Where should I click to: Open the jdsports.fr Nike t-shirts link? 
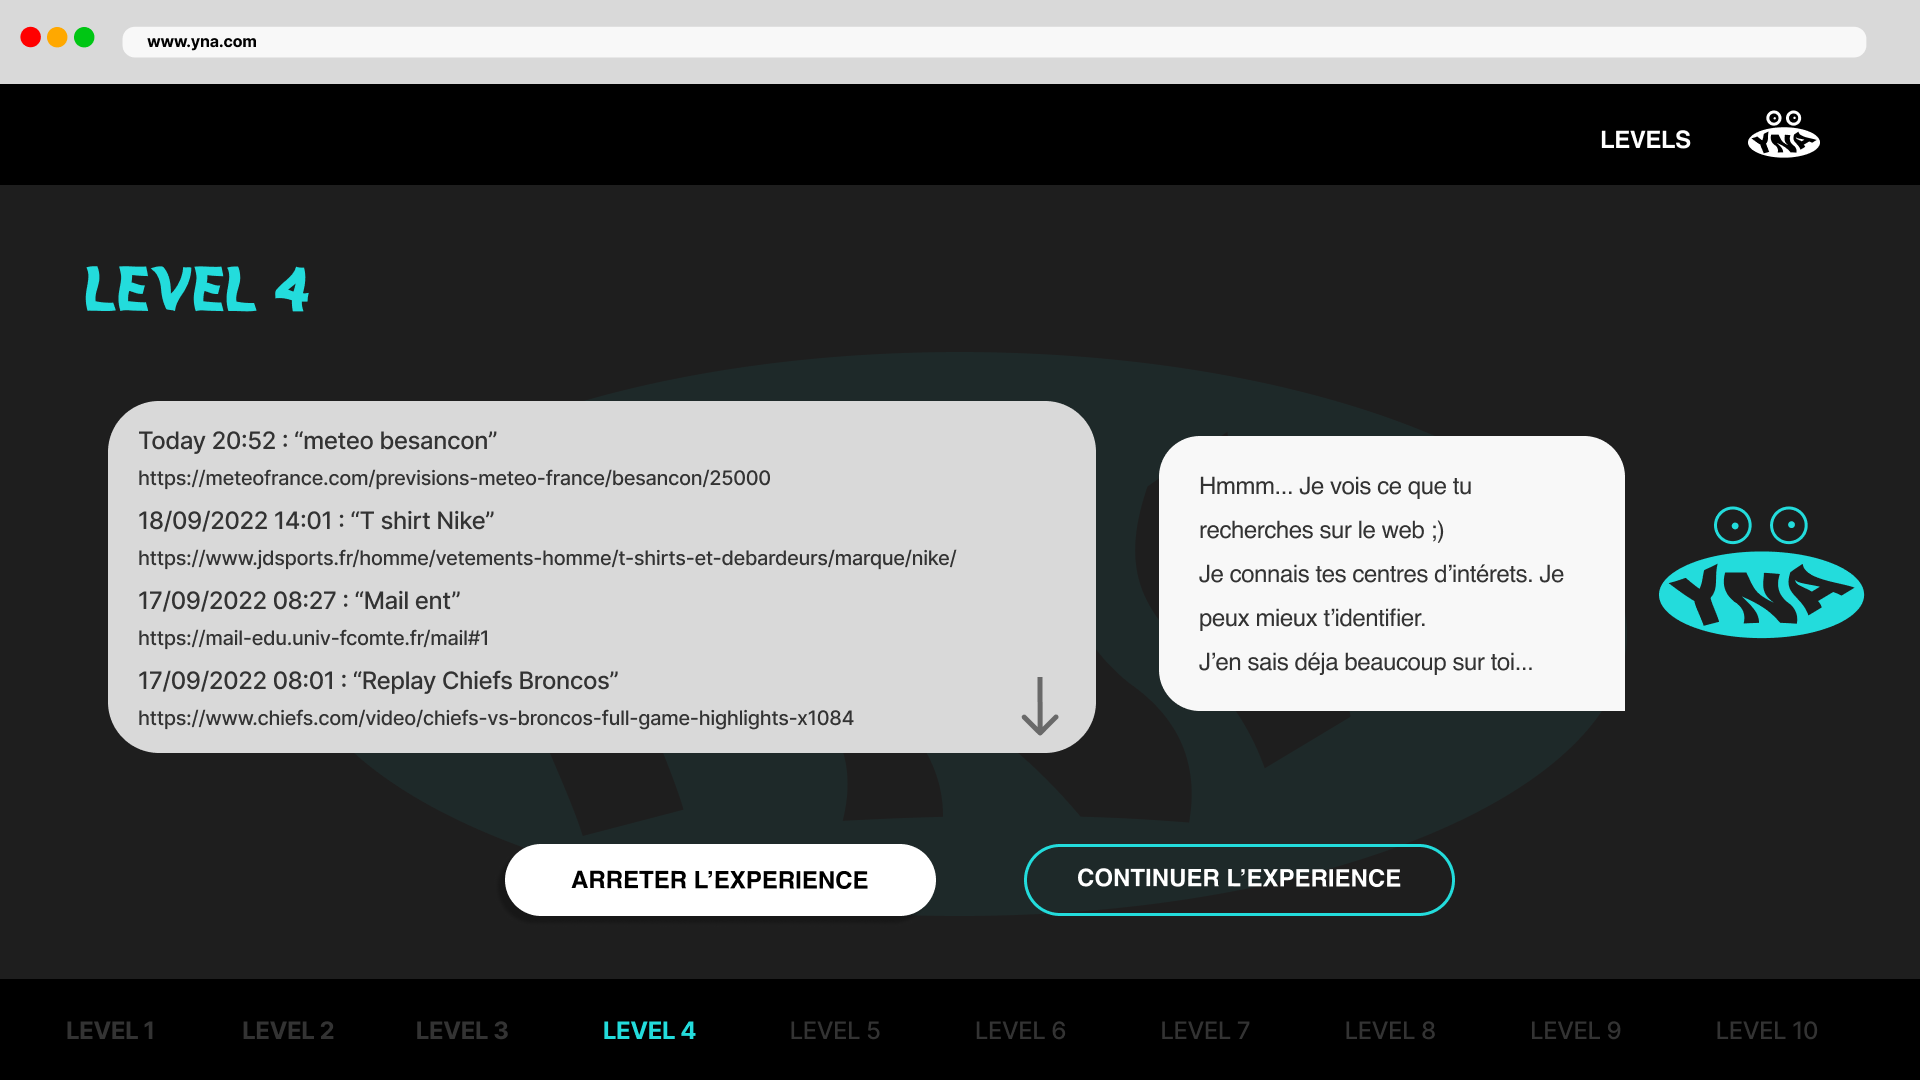547,558
